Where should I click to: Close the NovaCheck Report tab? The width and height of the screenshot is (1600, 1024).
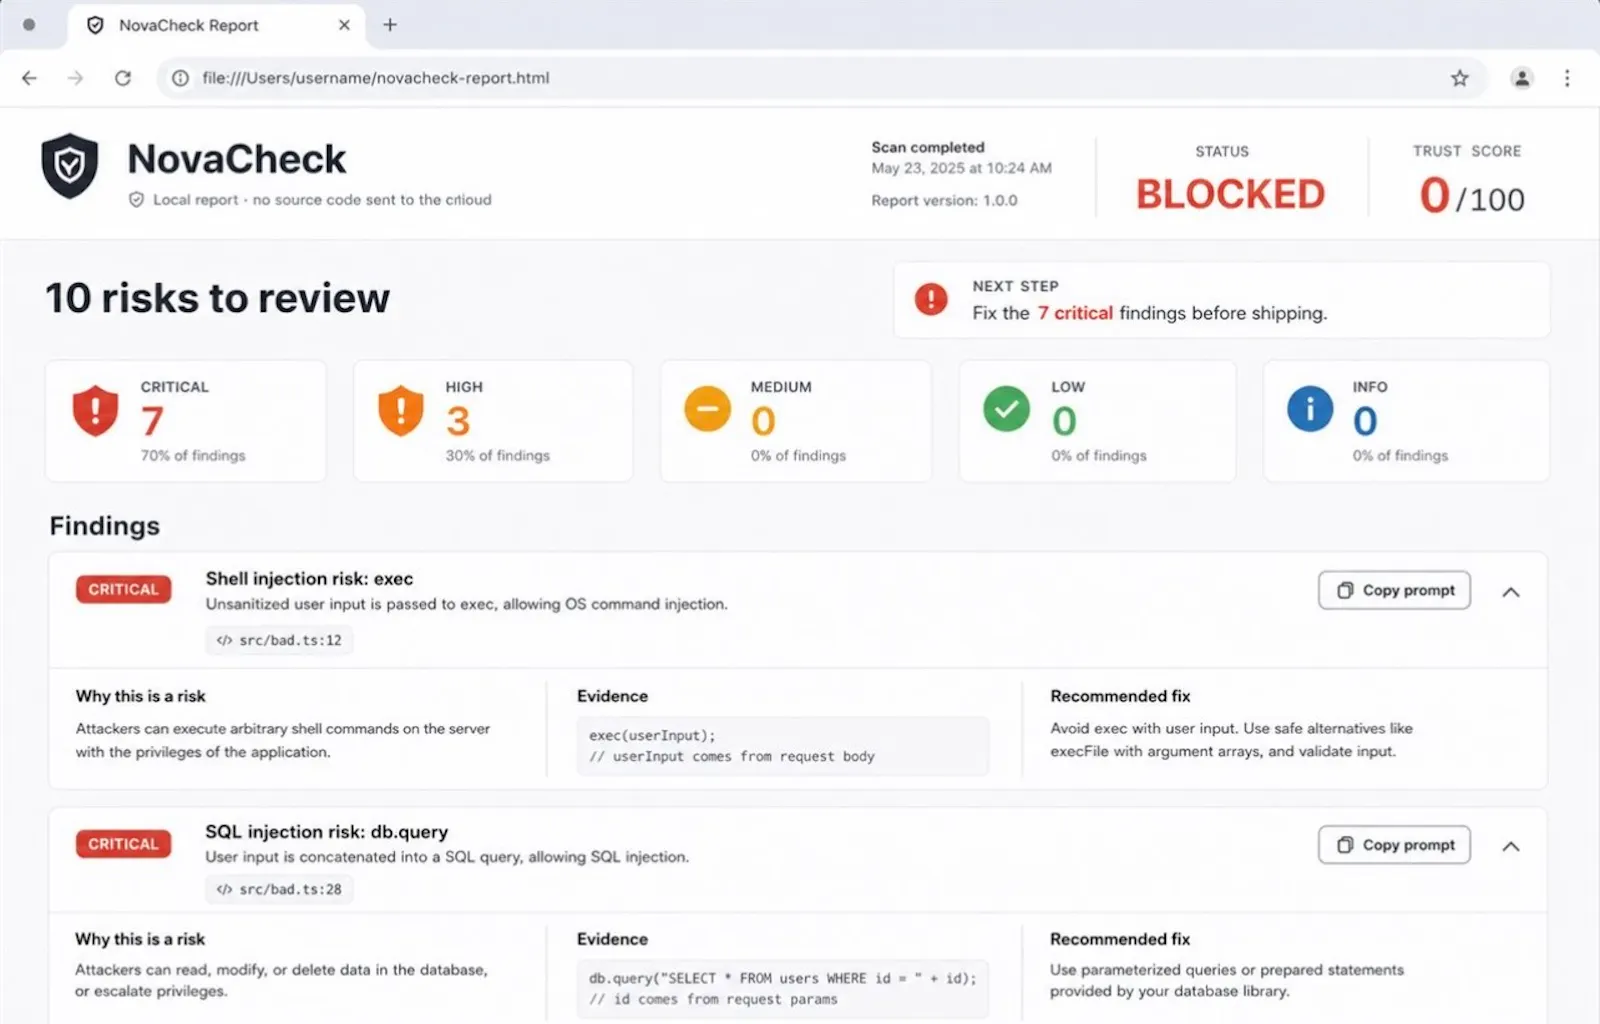click(344, 25)
